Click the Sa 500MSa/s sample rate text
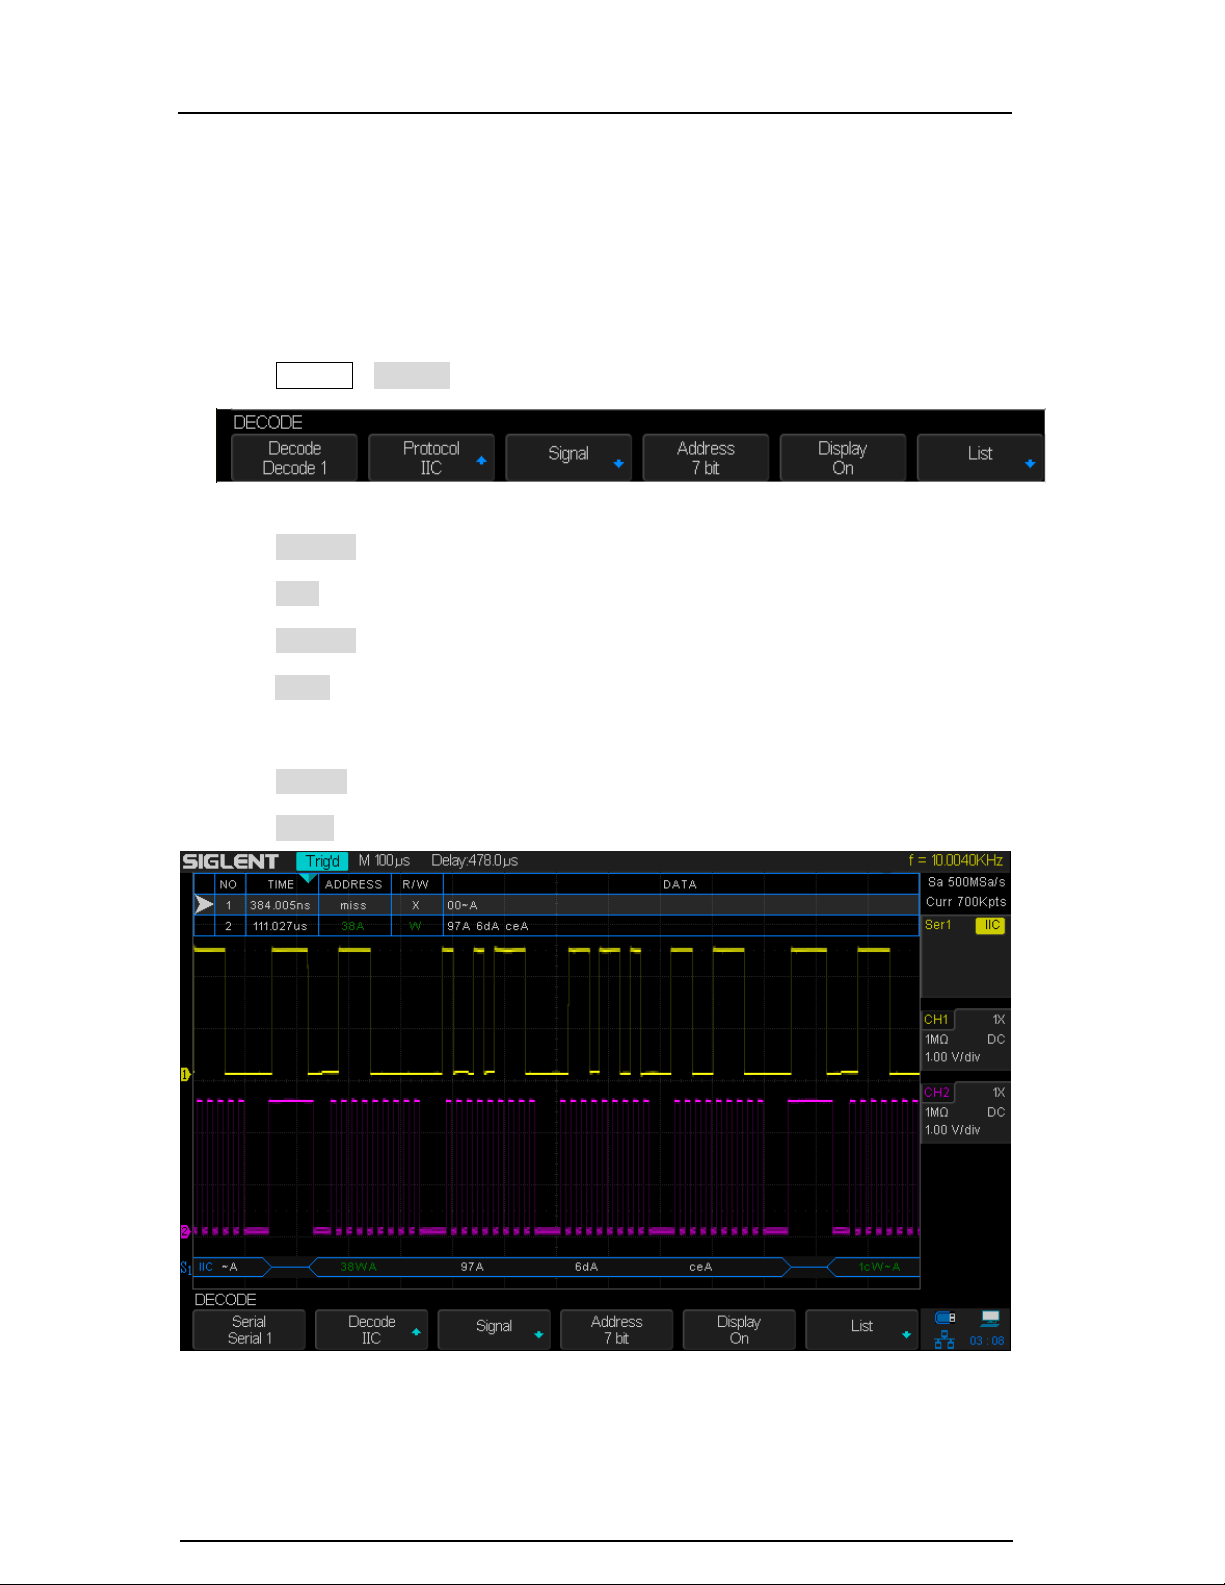Image resolution: width=1225 pixels, height=1585 pixels. (966, 882)
